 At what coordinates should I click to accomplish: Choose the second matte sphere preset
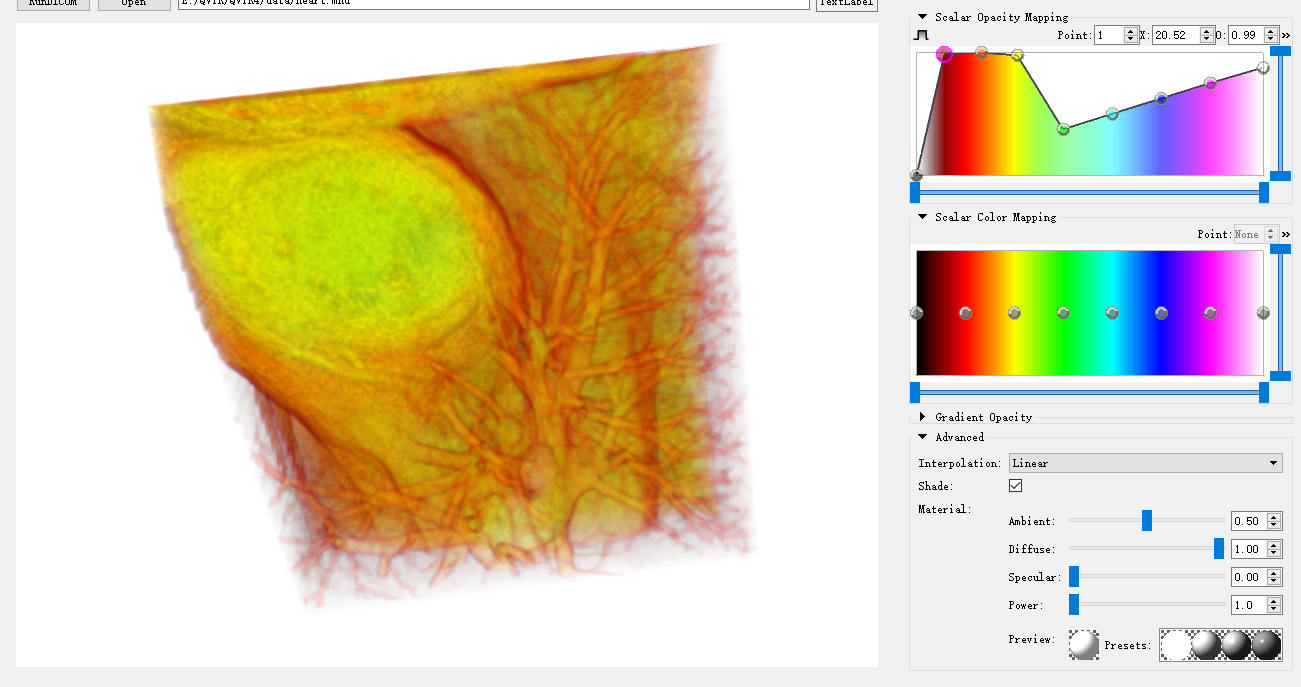tap(1206, 645)
